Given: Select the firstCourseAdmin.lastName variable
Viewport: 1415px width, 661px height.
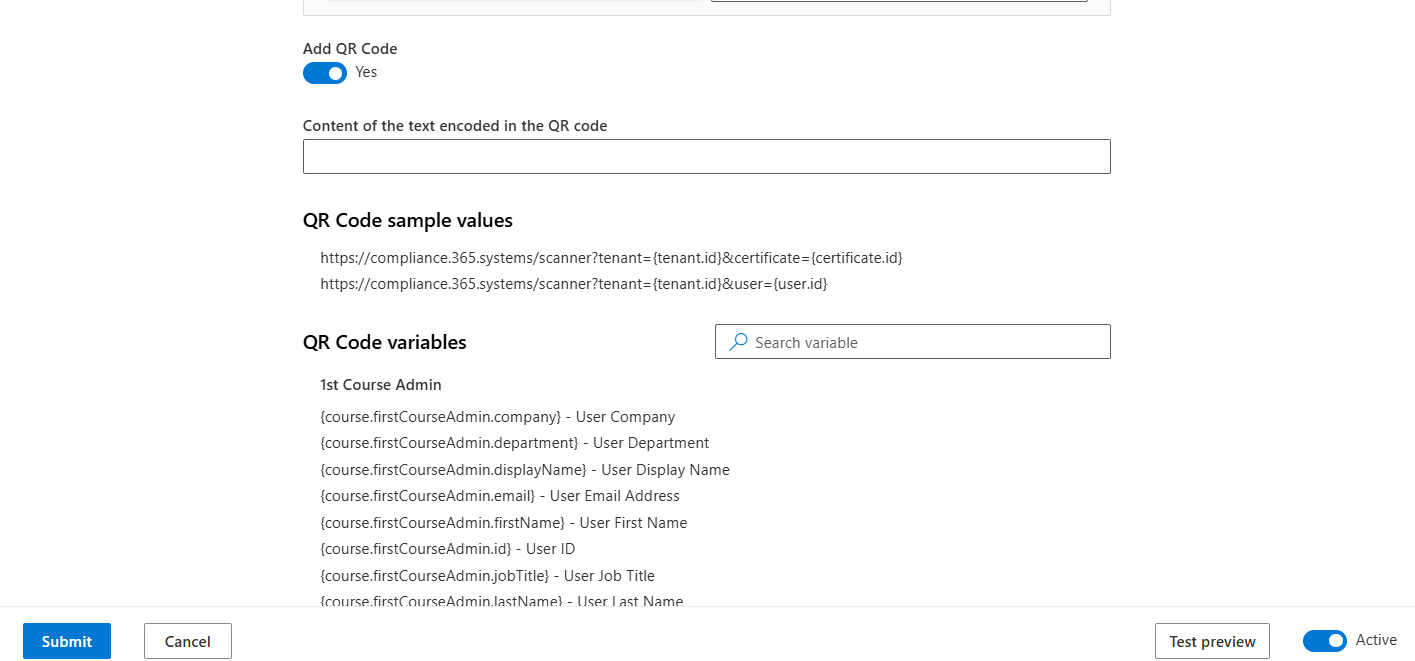Looking at the screenshot, I should tap(501, 600).
